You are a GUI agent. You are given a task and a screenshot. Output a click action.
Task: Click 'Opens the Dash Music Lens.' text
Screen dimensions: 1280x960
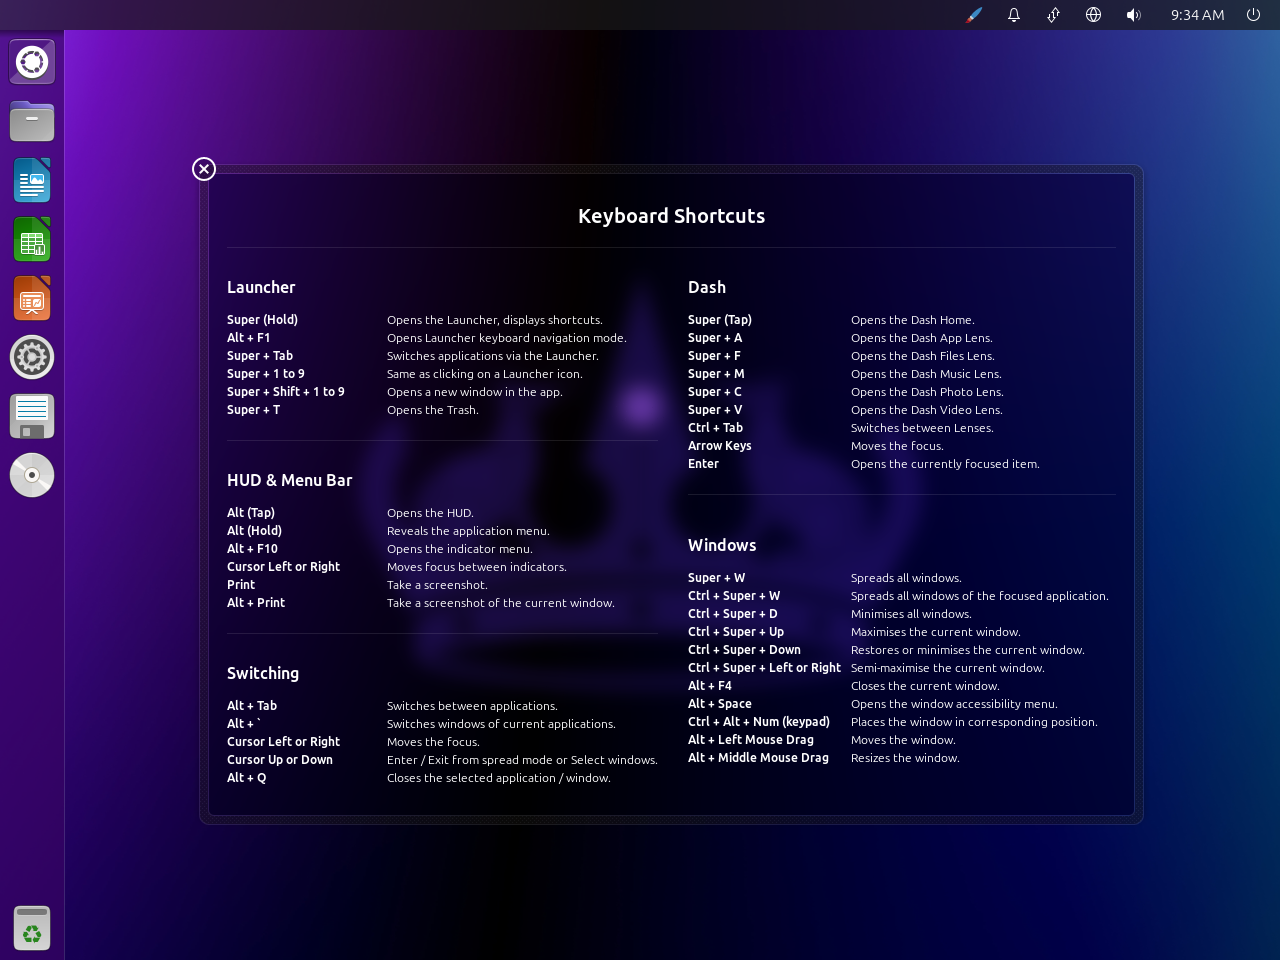(x=926, y=374)
